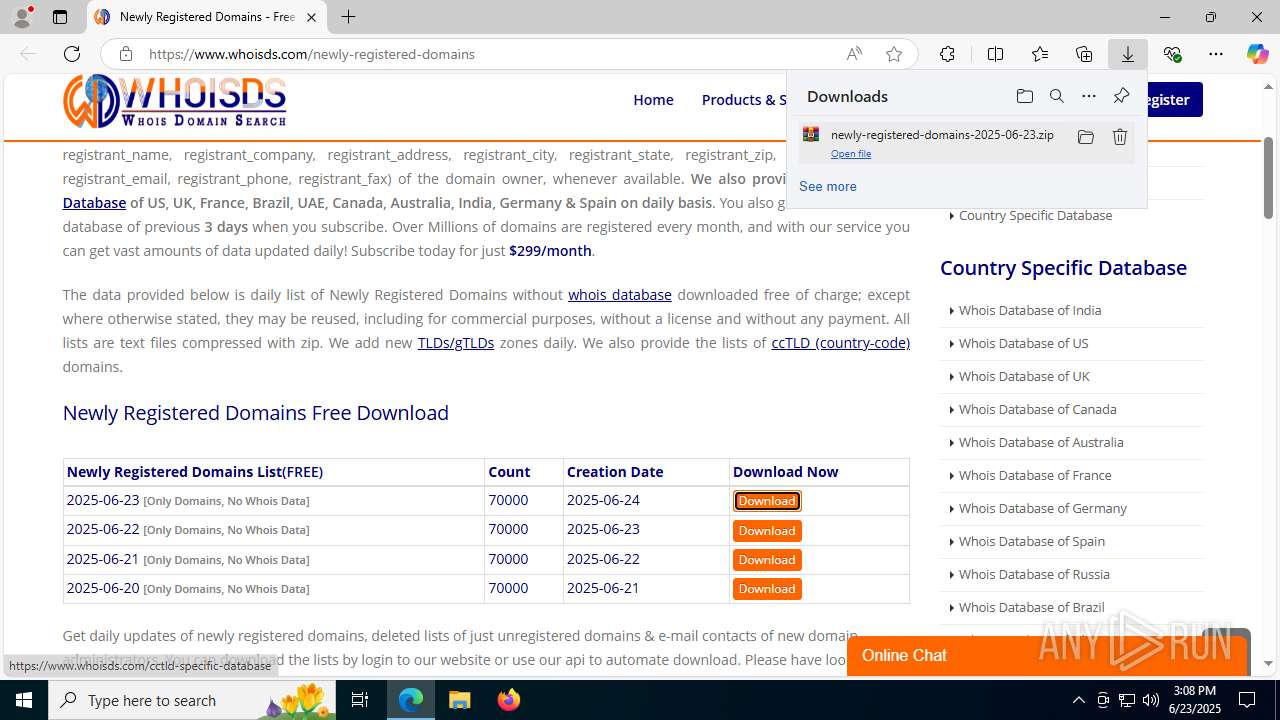Click the WhoisDS logo
The image size is (1280, 720).
[x=175, y=100]
